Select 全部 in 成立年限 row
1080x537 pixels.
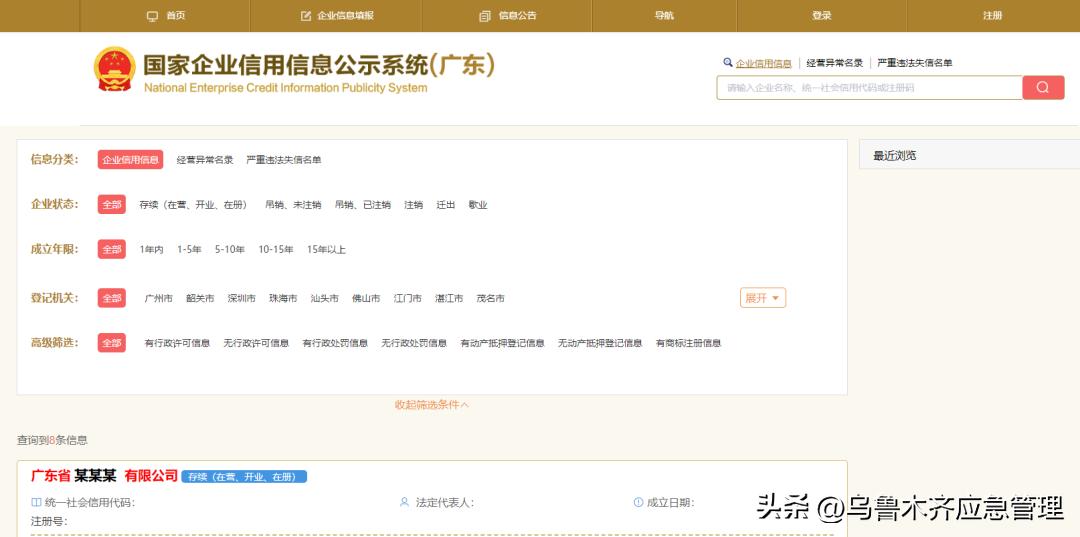pos(112,249)
